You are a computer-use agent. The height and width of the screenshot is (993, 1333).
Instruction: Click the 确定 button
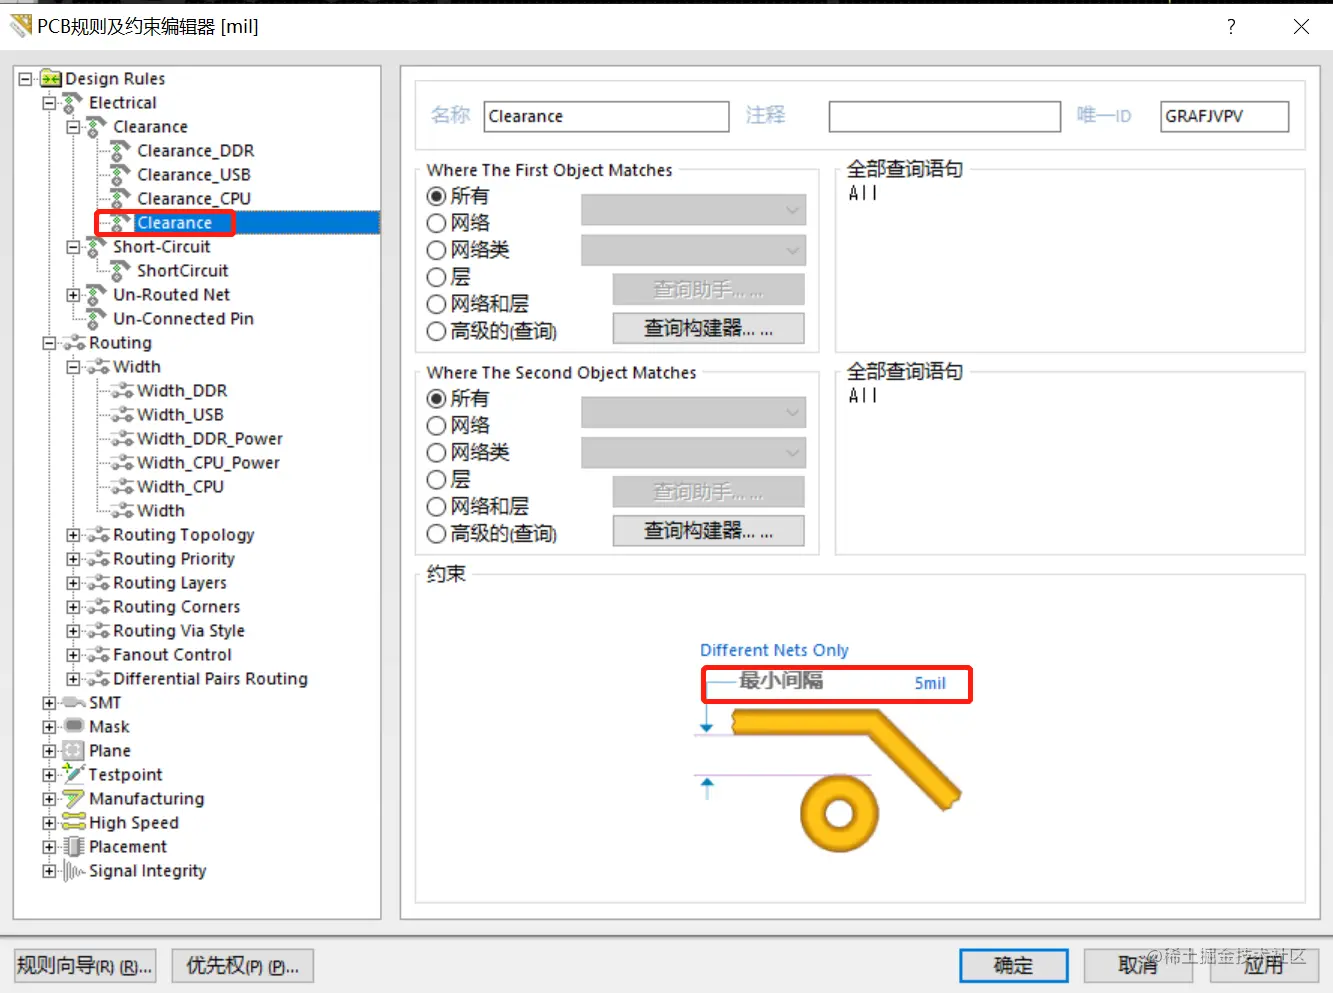point(1014,966)
